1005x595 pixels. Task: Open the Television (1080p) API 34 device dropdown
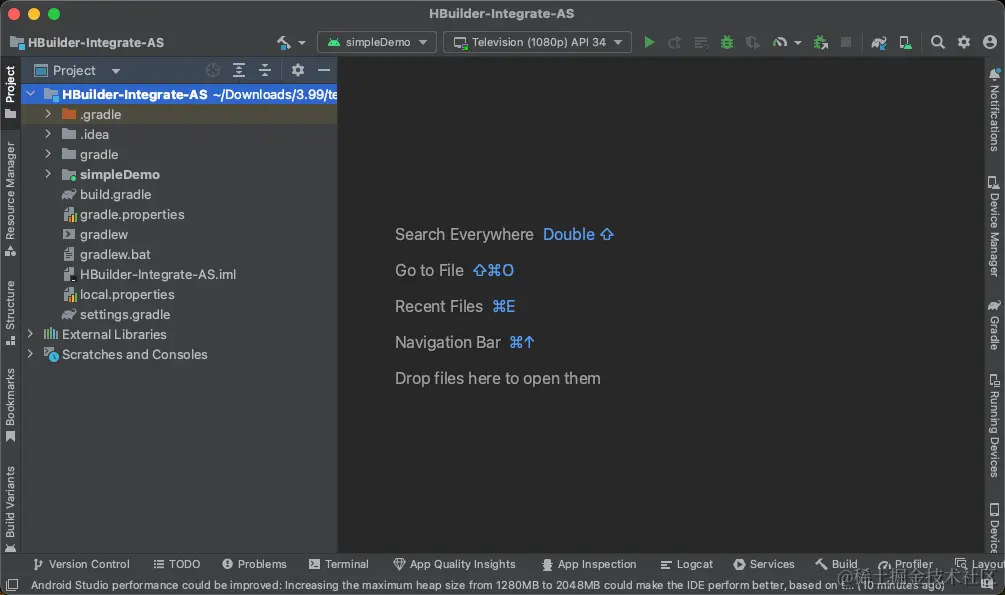pos(537,42)
